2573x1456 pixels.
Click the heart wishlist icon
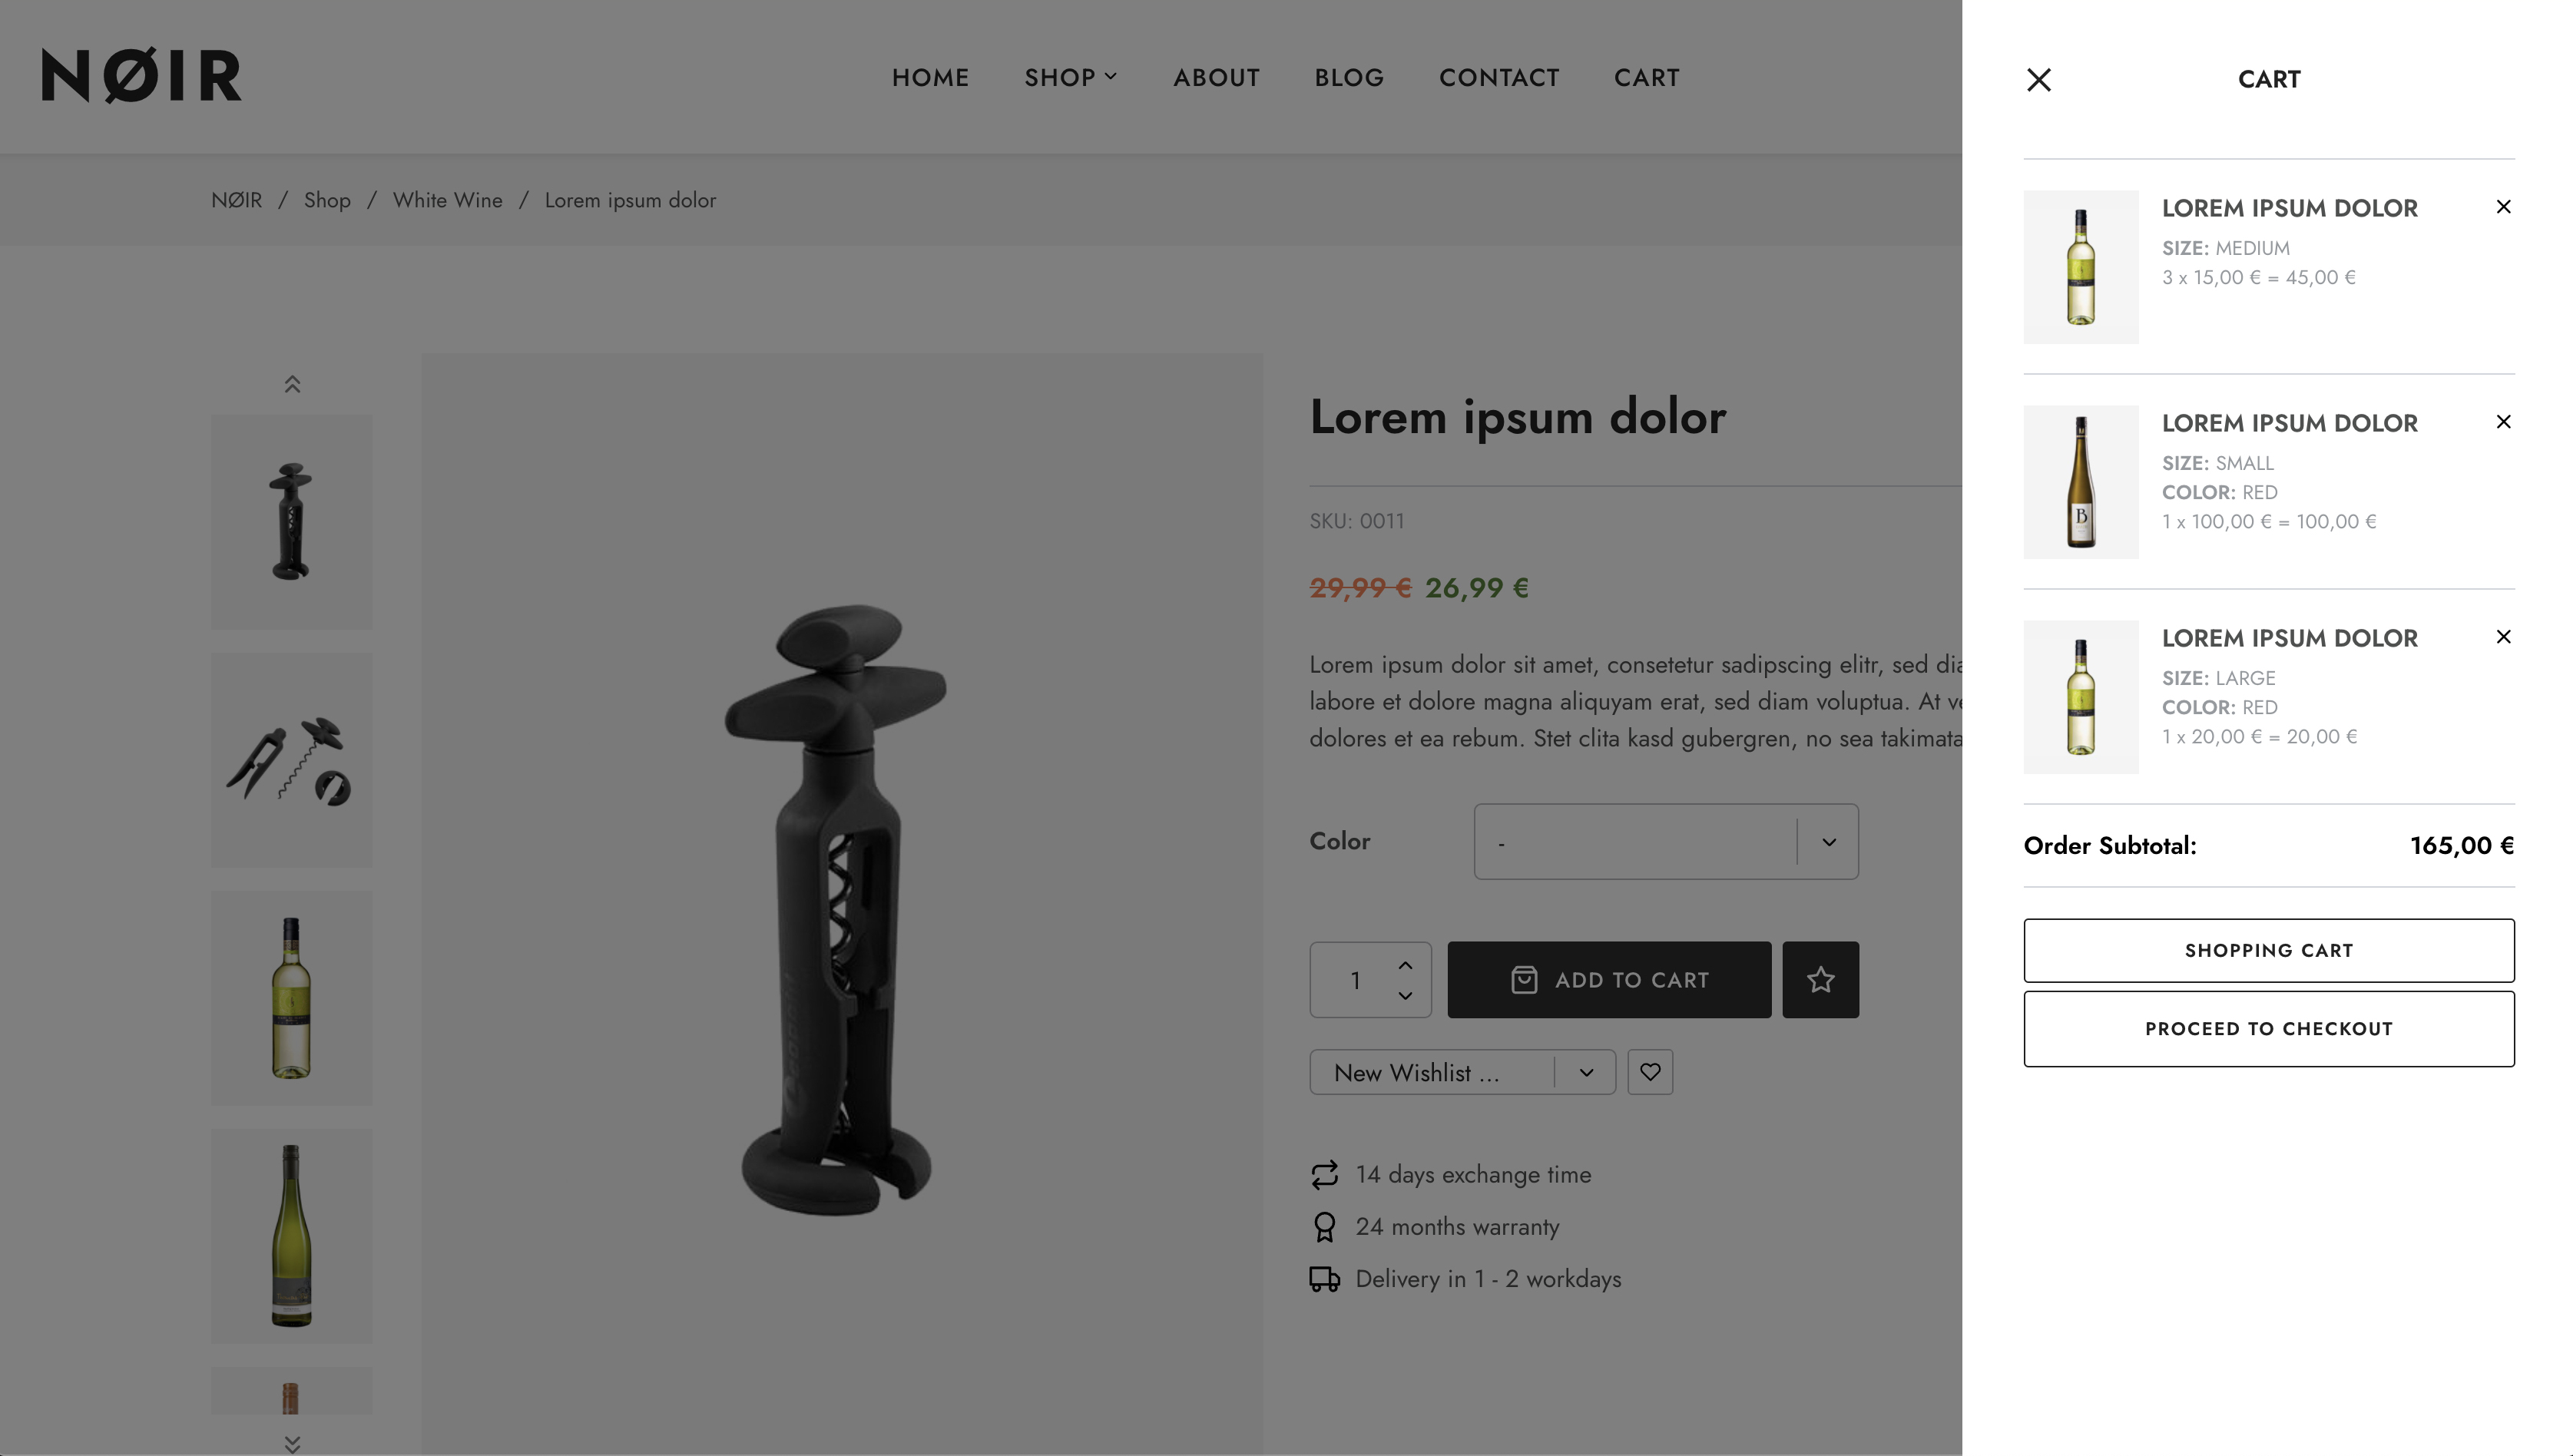[x=1650, y=1072]
